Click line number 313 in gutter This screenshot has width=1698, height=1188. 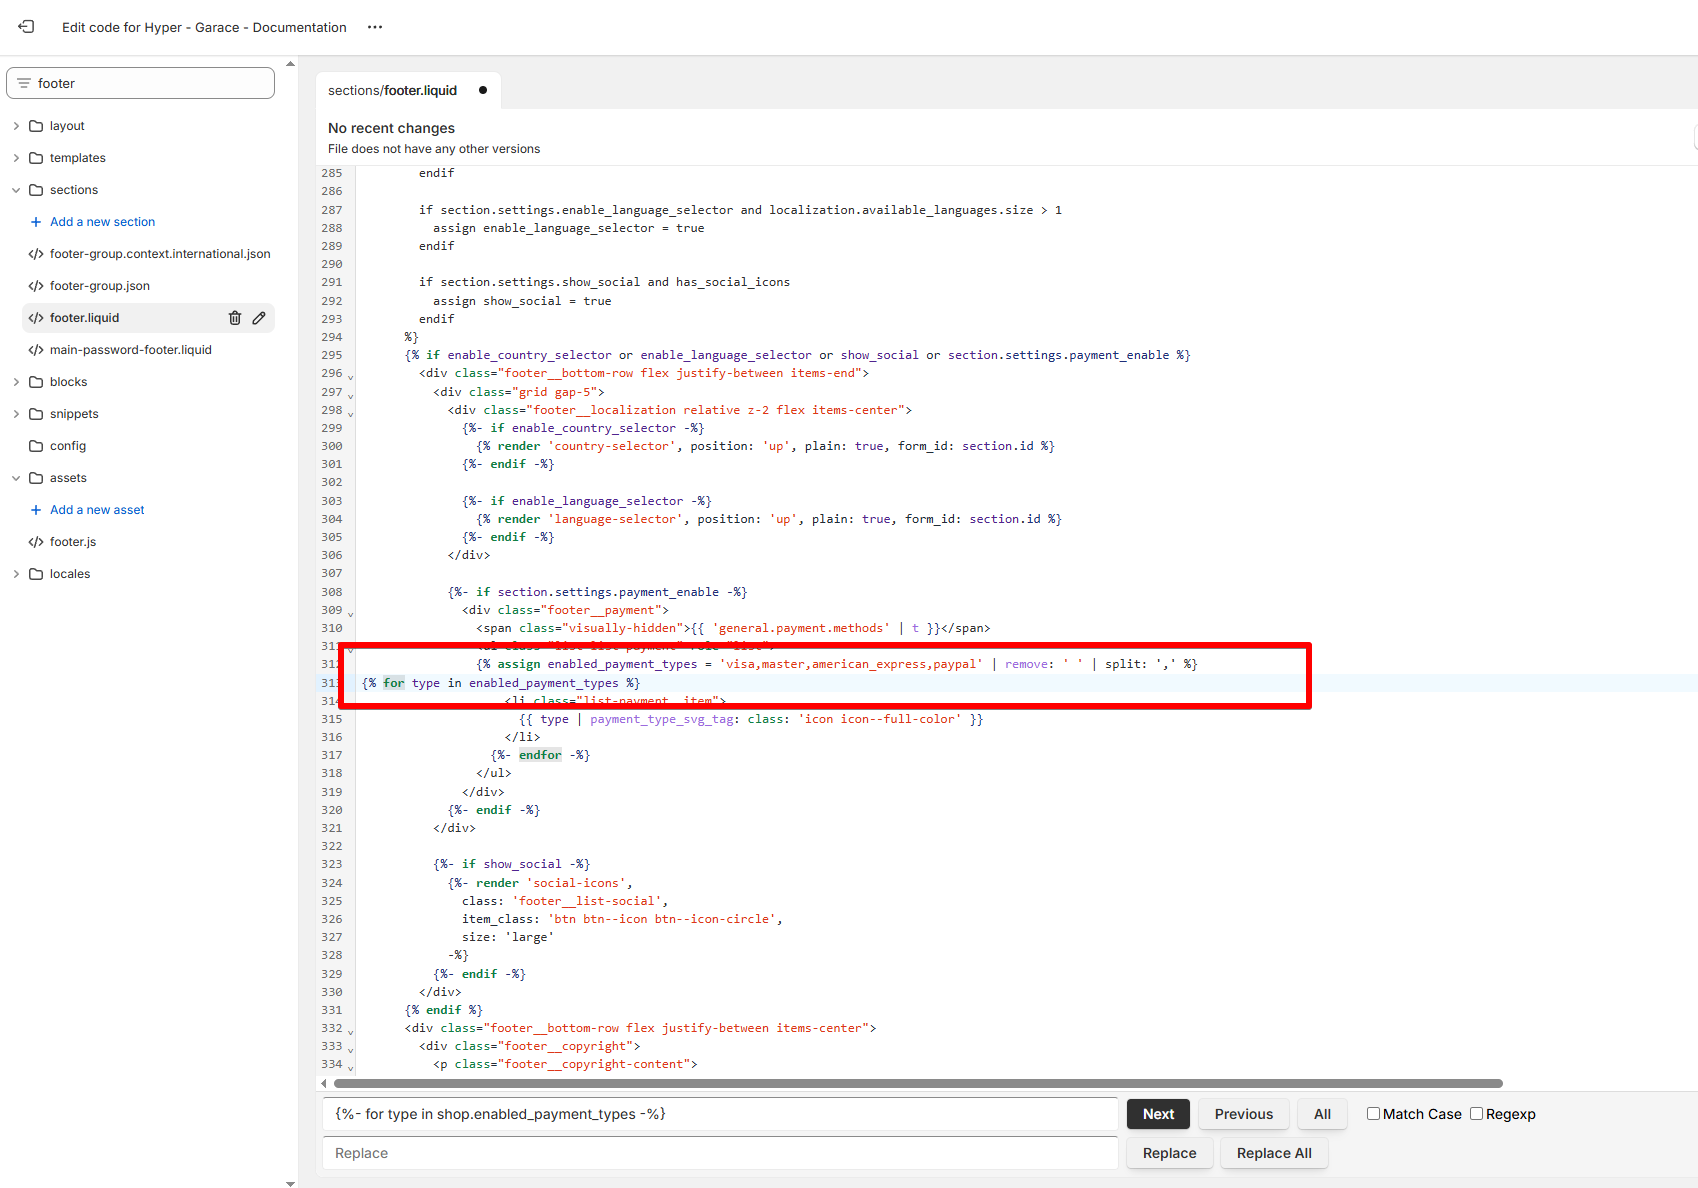click(x=330, y=683)
